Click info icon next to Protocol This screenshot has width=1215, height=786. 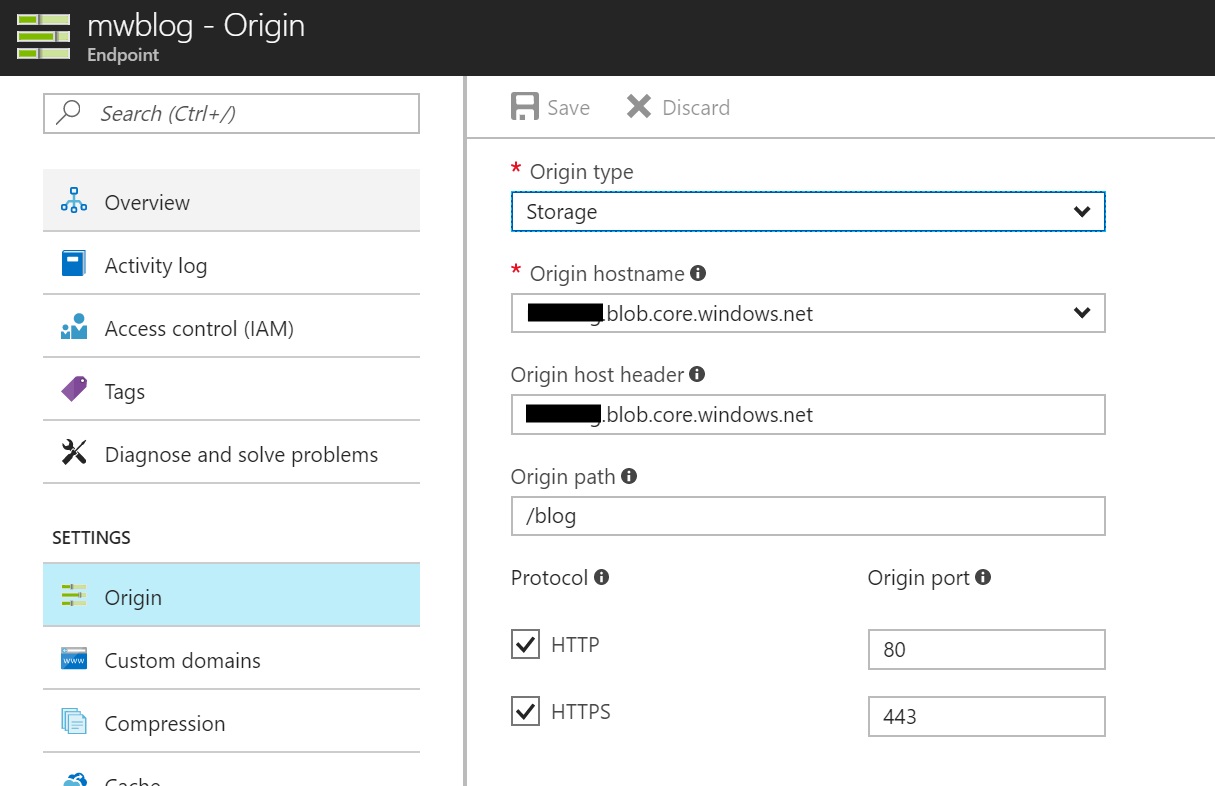601,577
